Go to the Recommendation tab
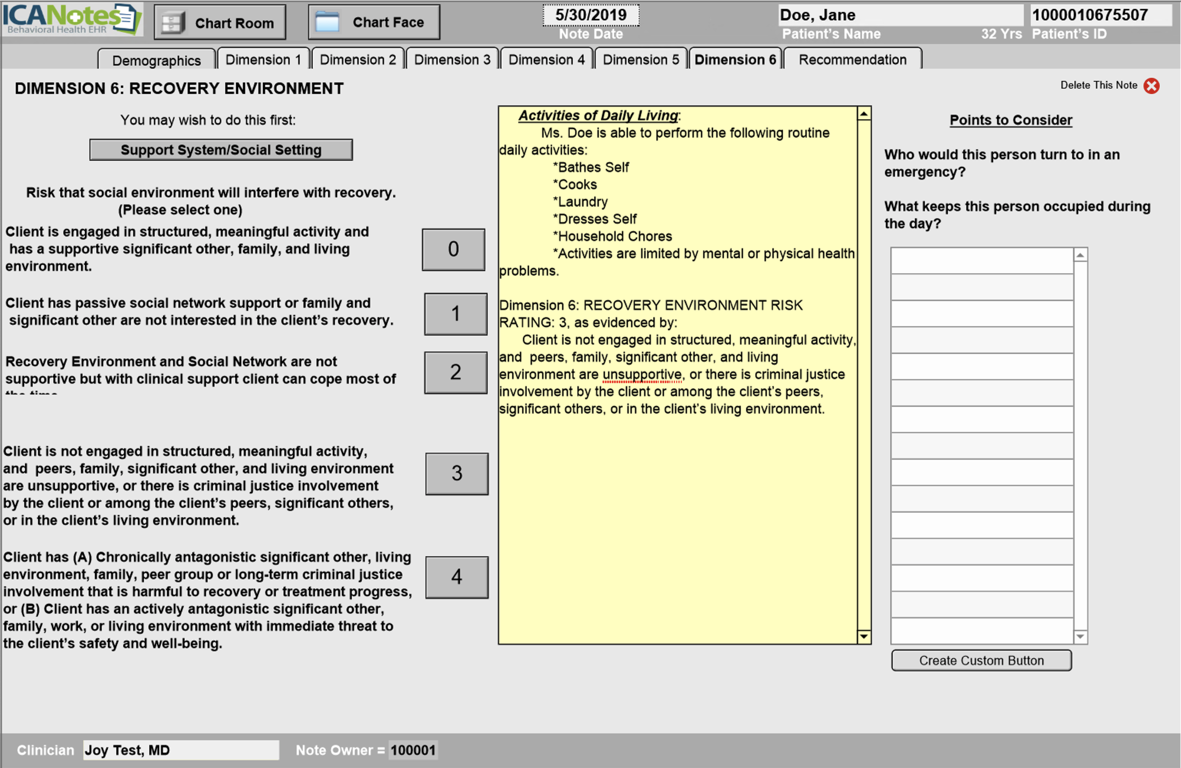 click(x=852, y=60)
